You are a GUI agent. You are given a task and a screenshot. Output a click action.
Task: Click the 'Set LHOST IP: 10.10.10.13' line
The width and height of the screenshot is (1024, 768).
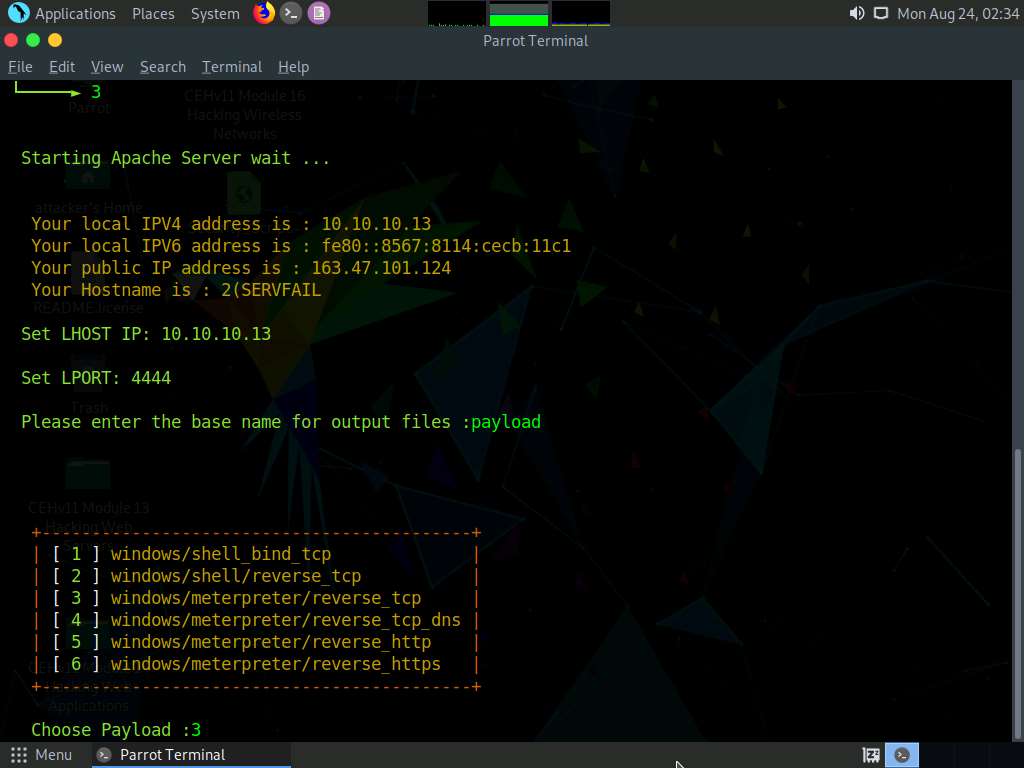point(146,334)
